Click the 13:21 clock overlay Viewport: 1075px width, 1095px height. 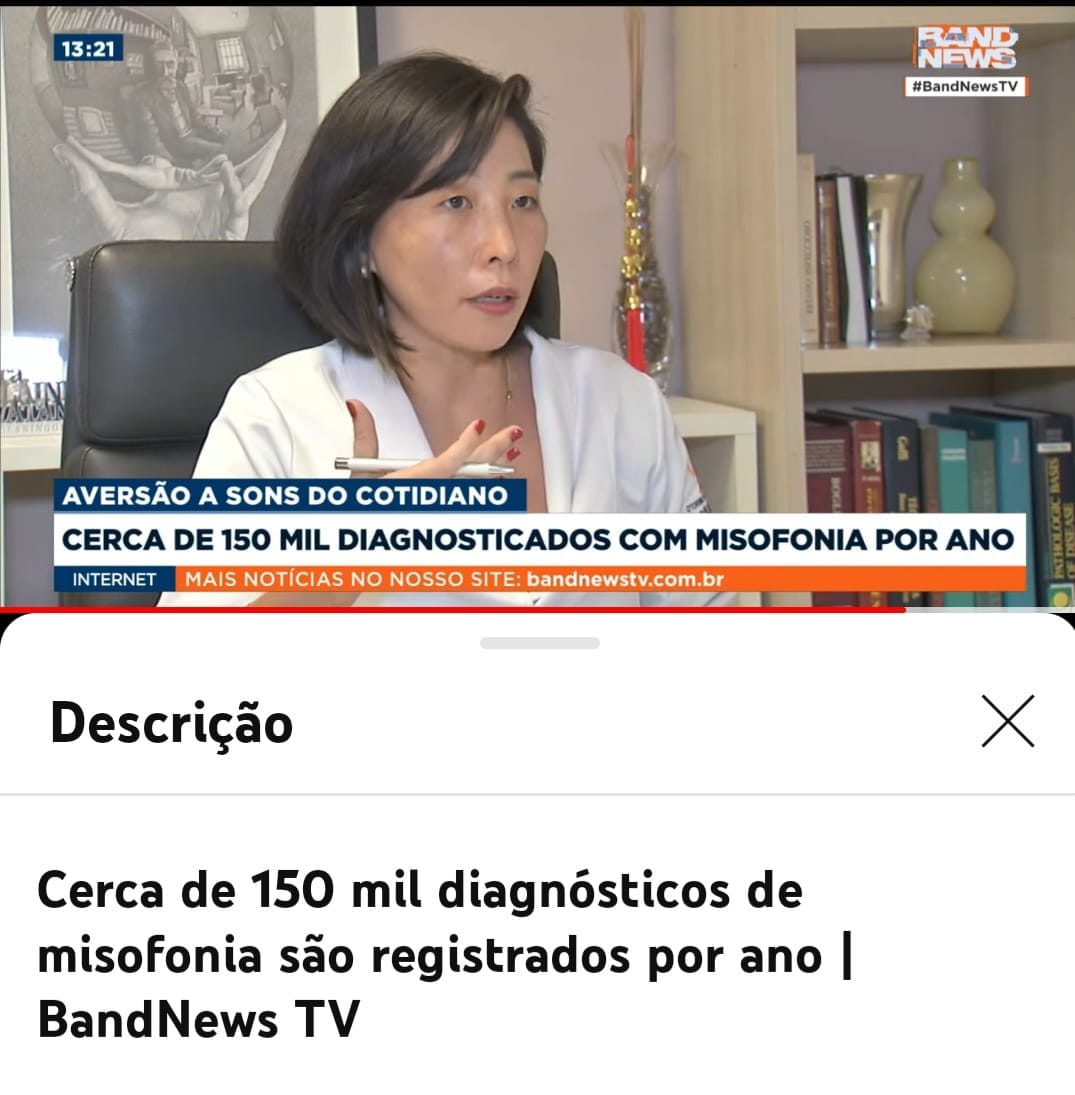click(x=88, y=49)
